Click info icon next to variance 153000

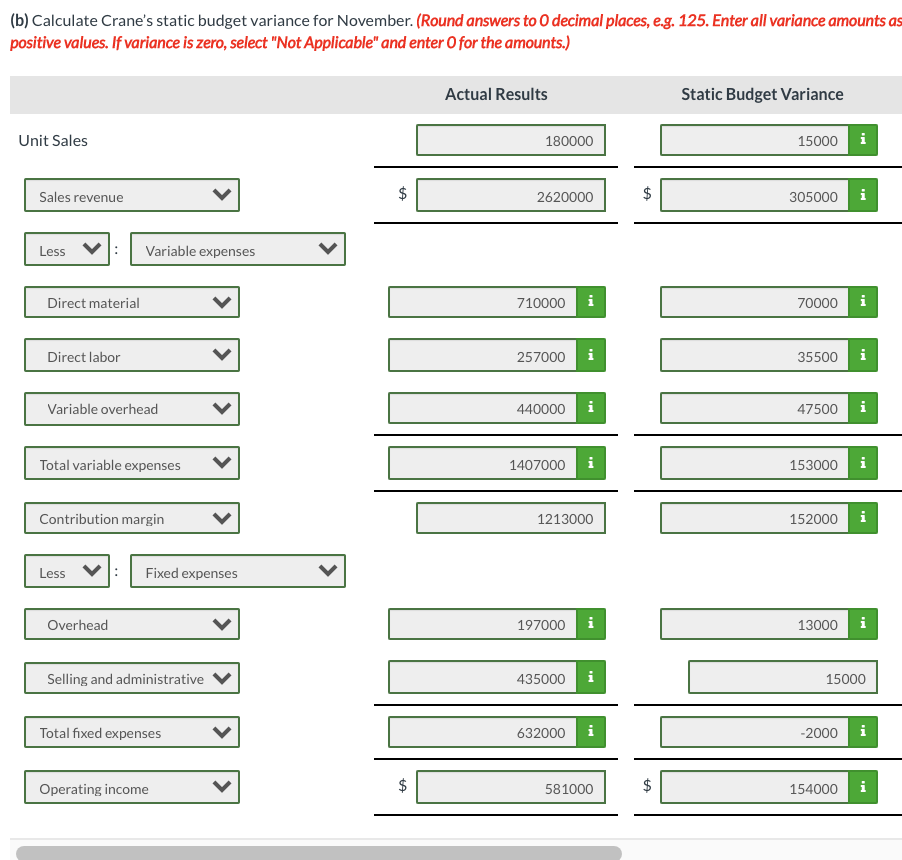tap(863, 464)
